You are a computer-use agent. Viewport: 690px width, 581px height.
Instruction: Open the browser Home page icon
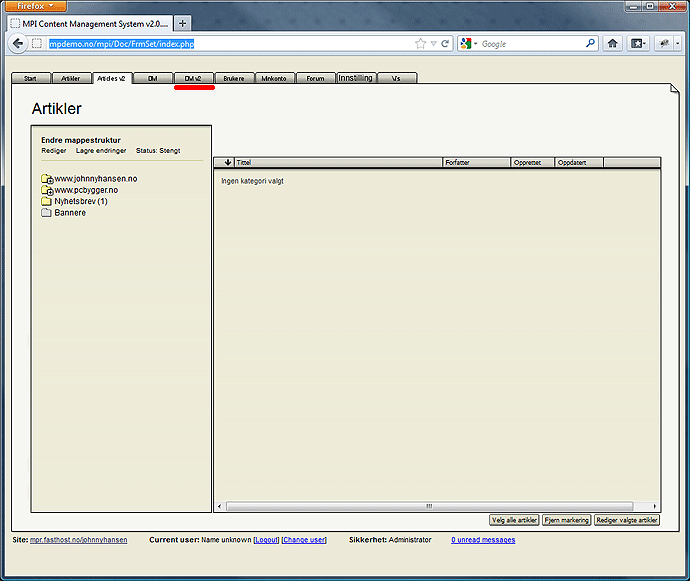612,43
